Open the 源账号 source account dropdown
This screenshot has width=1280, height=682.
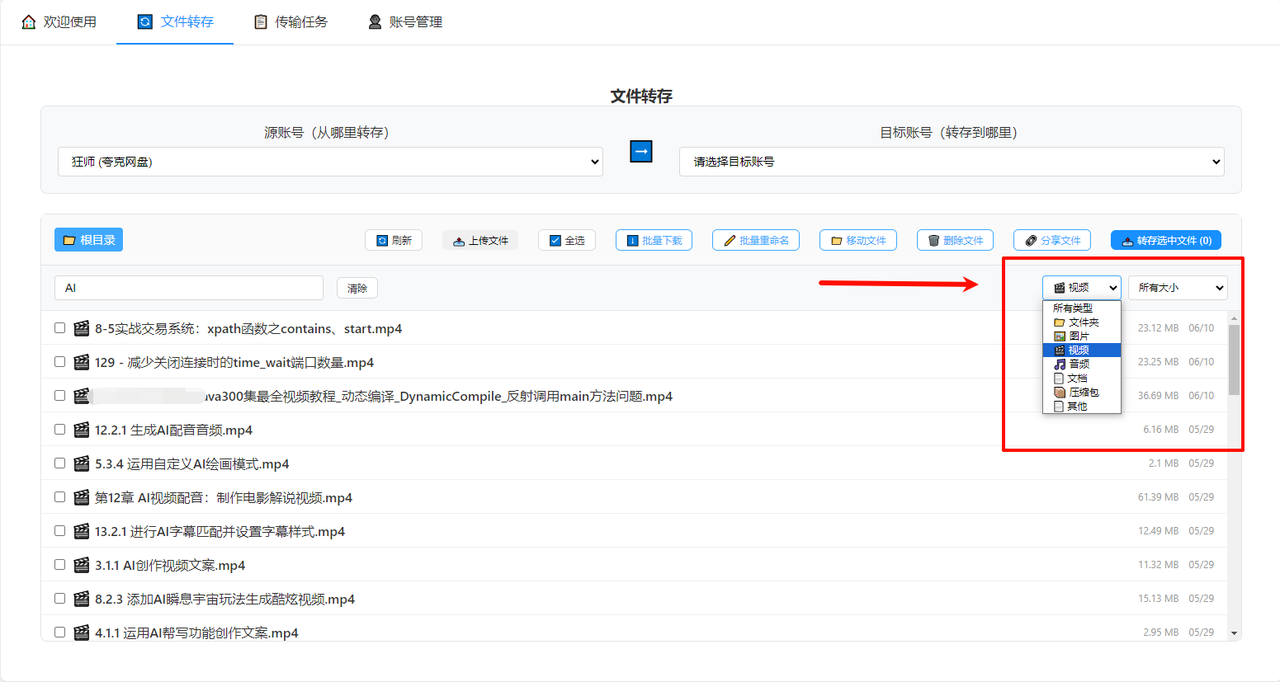(x=330, y=162)
